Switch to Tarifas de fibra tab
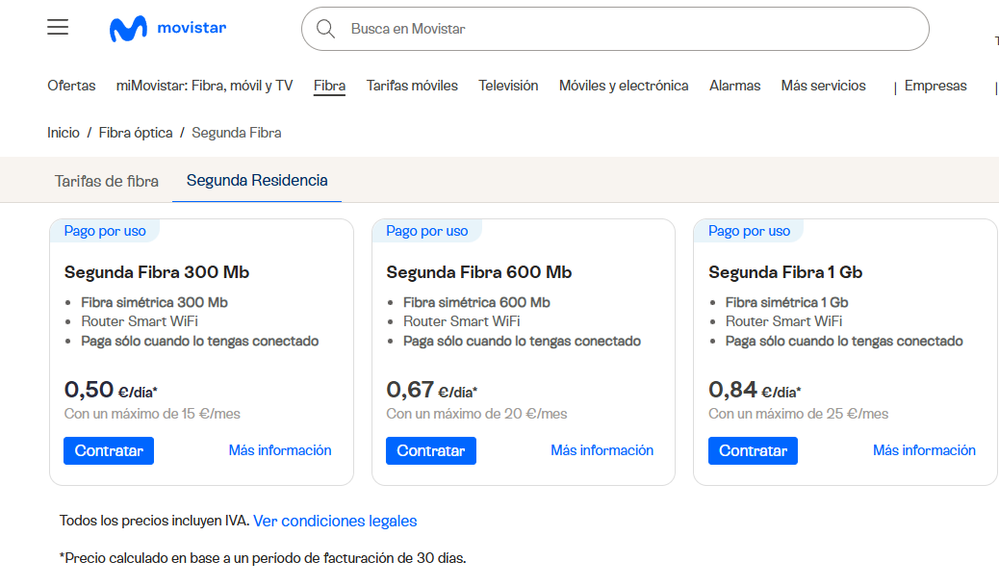Viewport: 999px width, 585px height. pos(106,181)
